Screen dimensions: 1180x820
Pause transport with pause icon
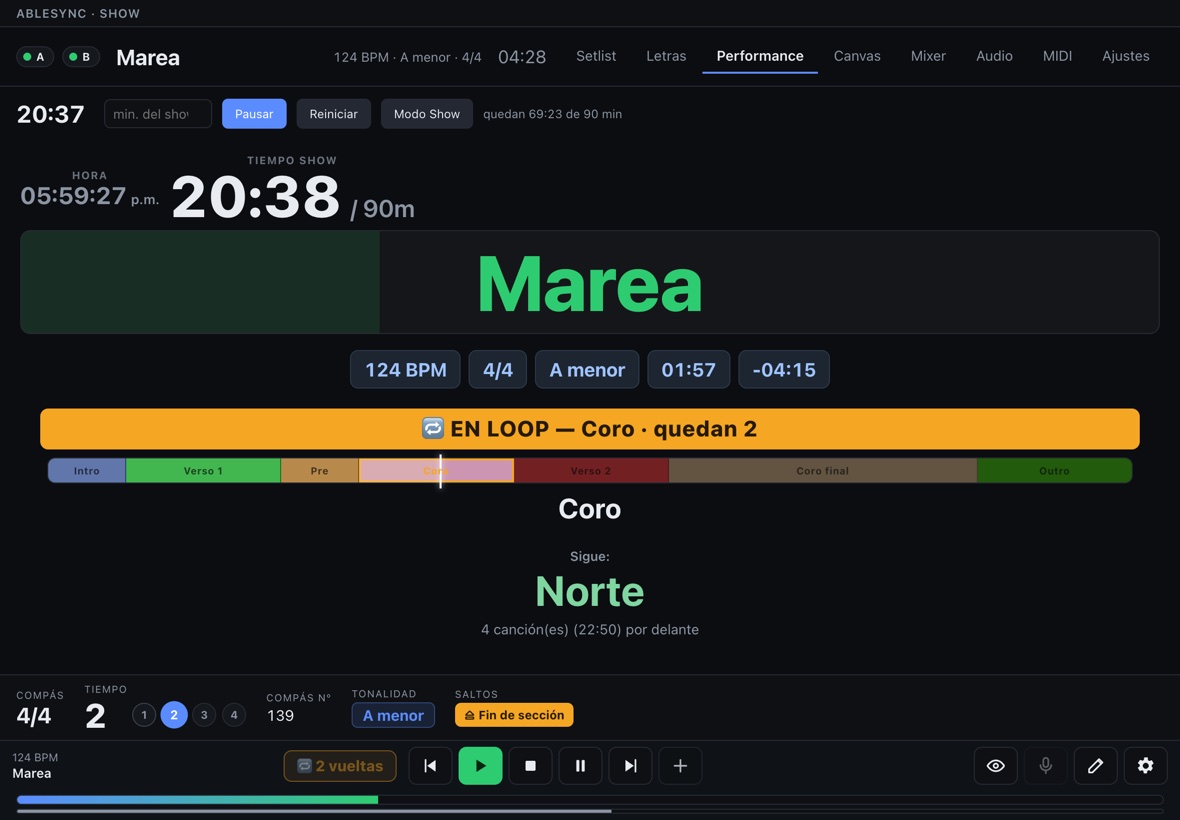(580, 766)
